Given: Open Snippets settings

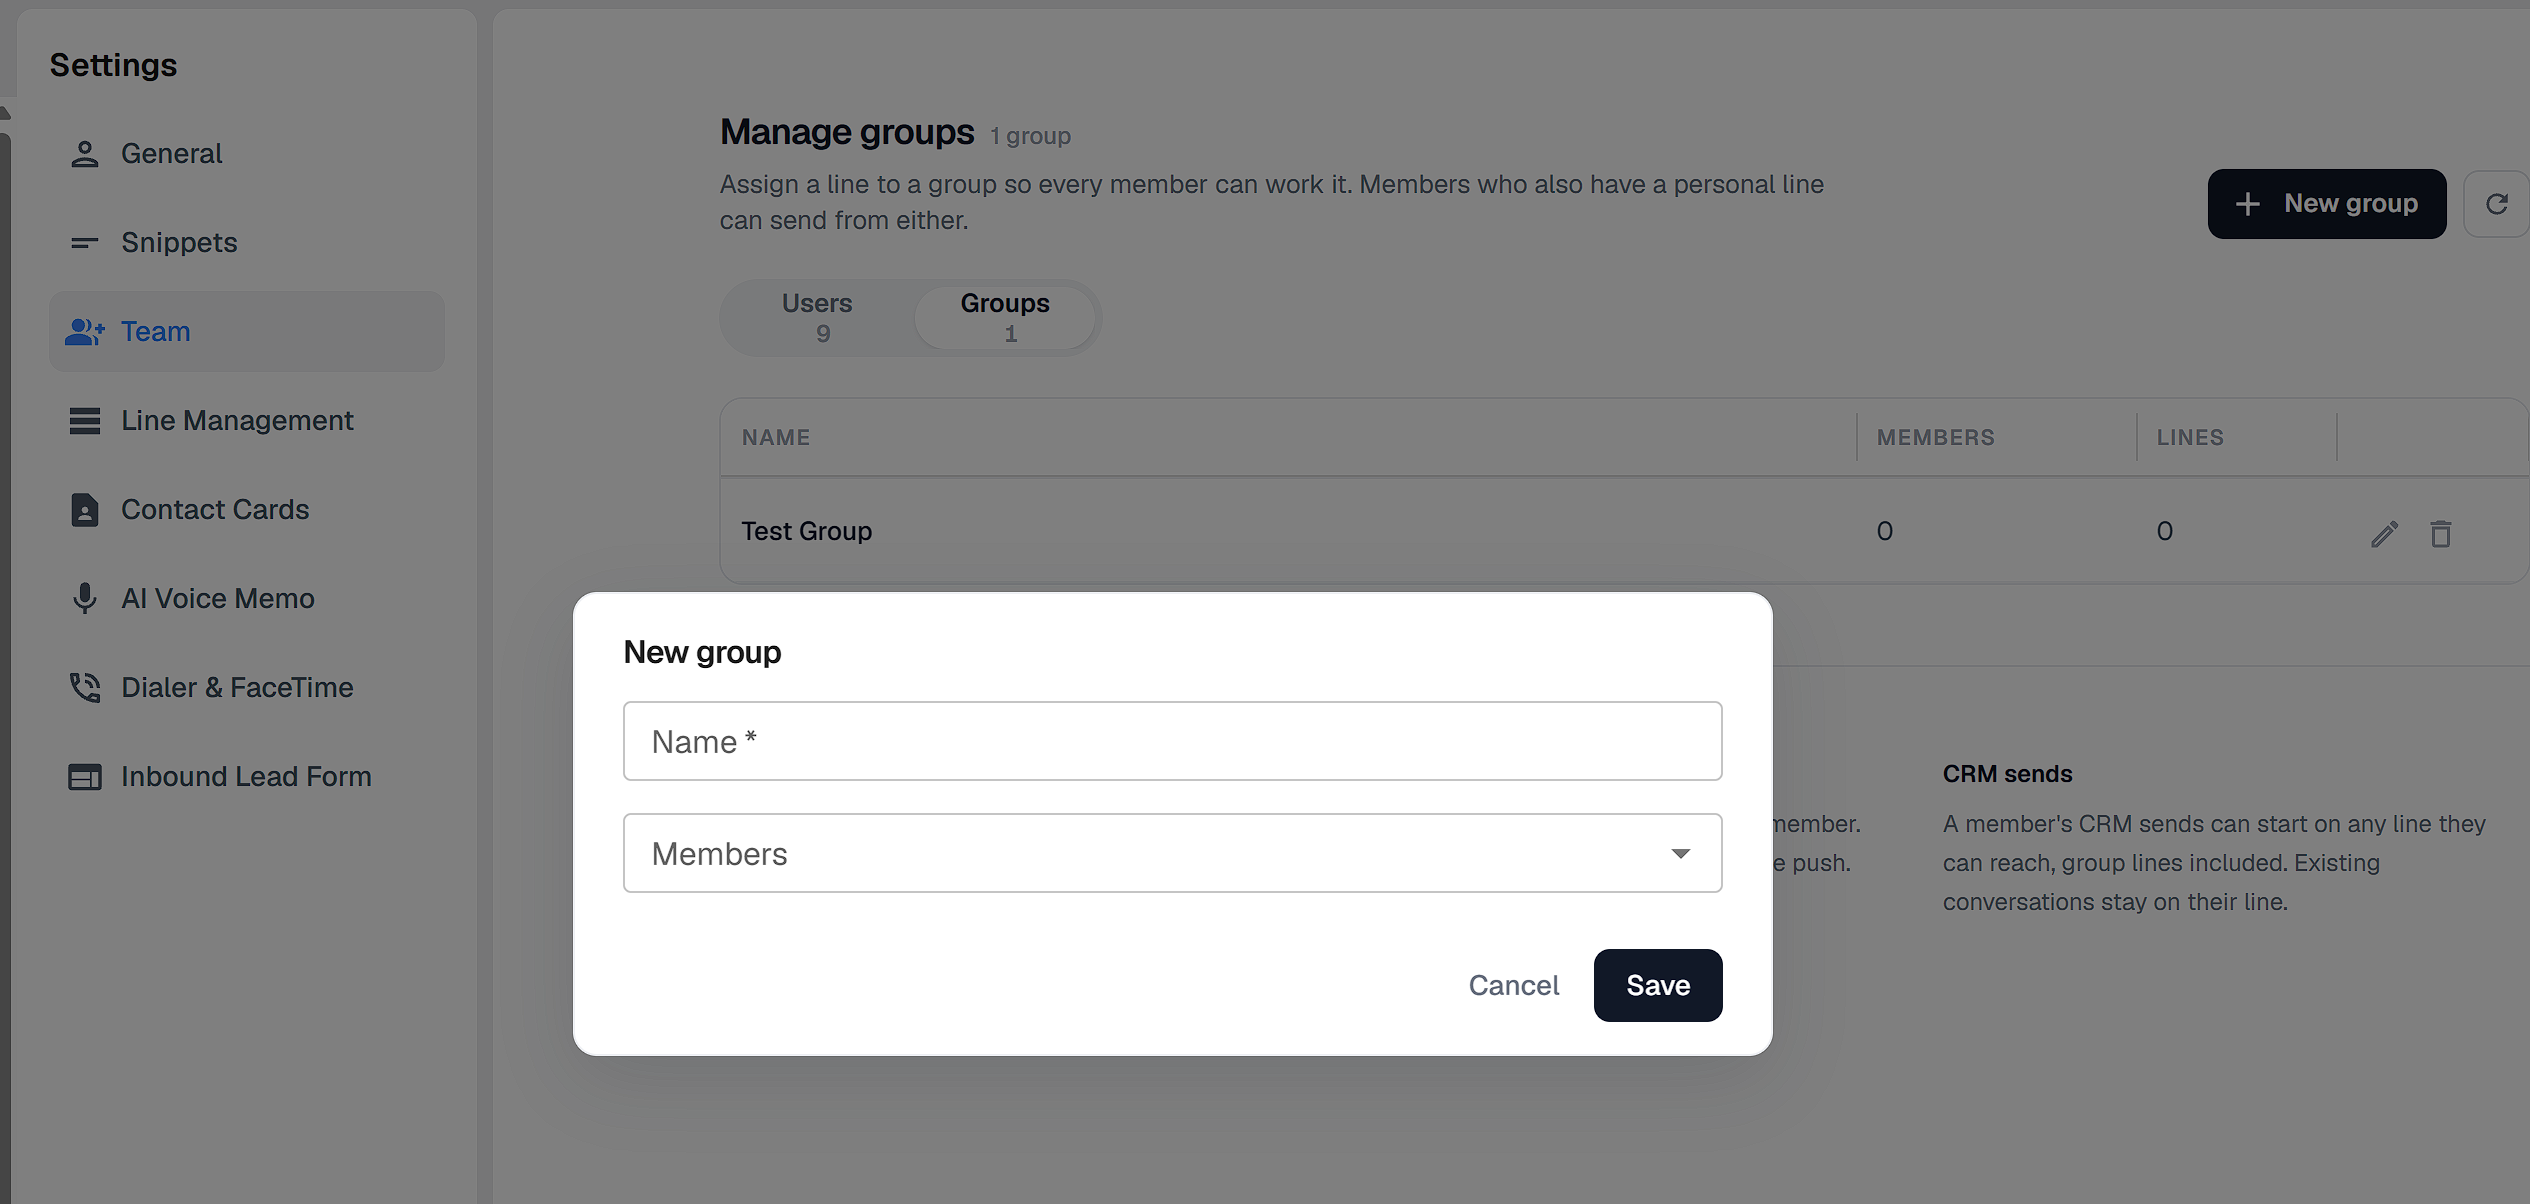Looking at the screenshot, I should tap(247, 243).
